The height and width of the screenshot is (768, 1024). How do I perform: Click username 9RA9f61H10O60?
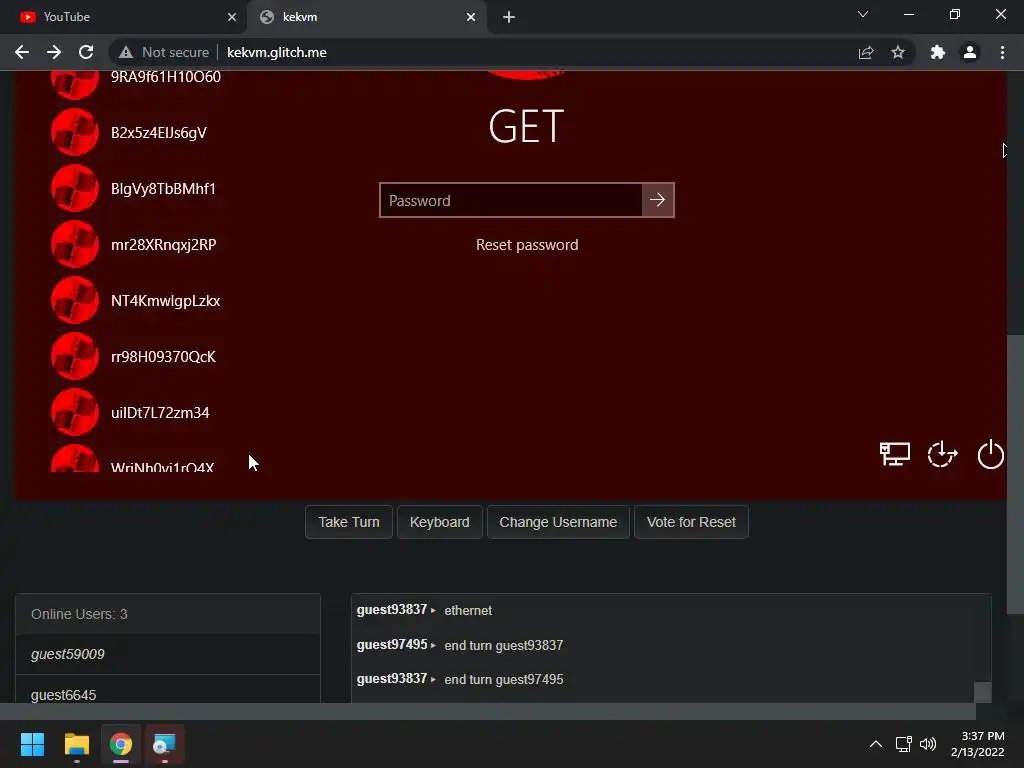(166, 77)
